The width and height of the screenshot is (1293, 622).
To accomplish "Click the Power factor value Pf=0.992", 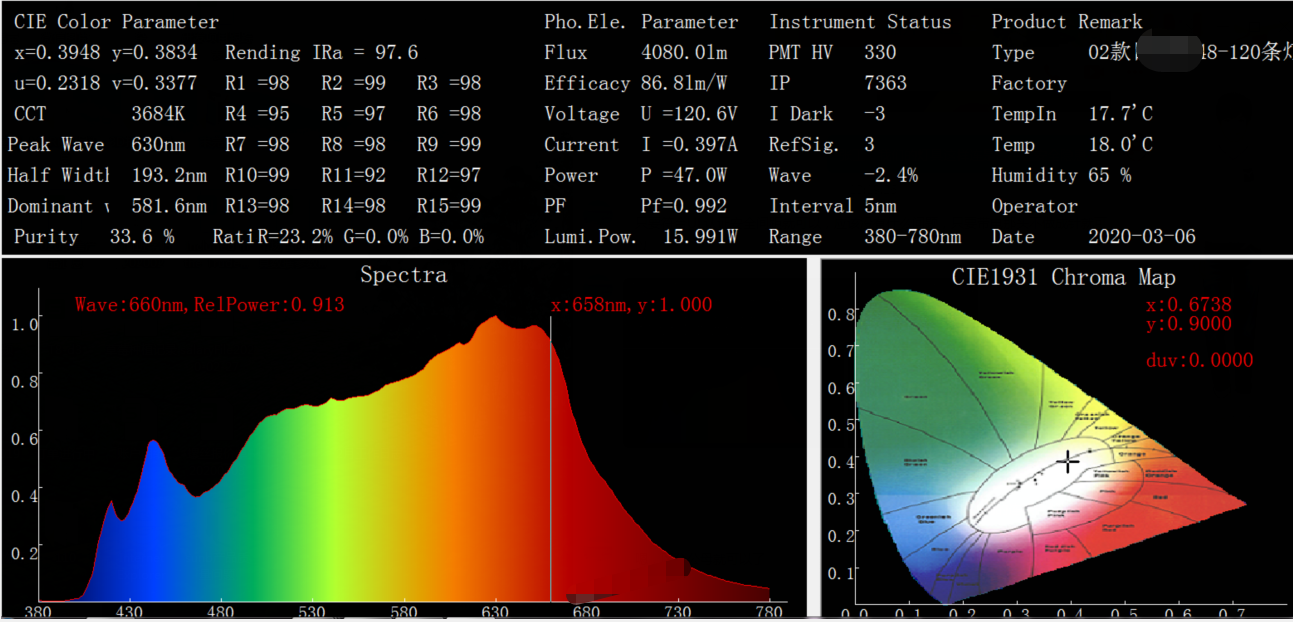I will (x=683, y=206).
